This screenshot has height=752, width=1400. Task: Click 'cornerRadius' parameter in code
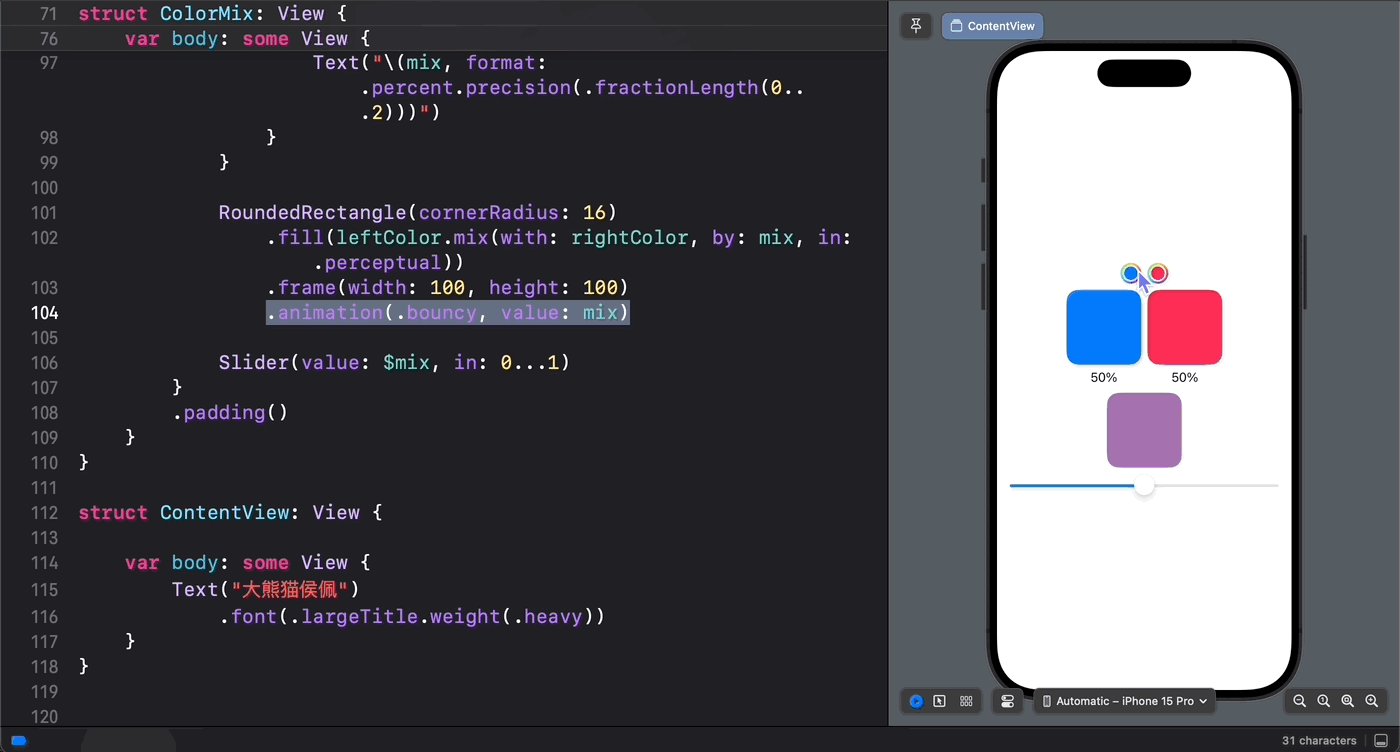click(x=489, y=213)
